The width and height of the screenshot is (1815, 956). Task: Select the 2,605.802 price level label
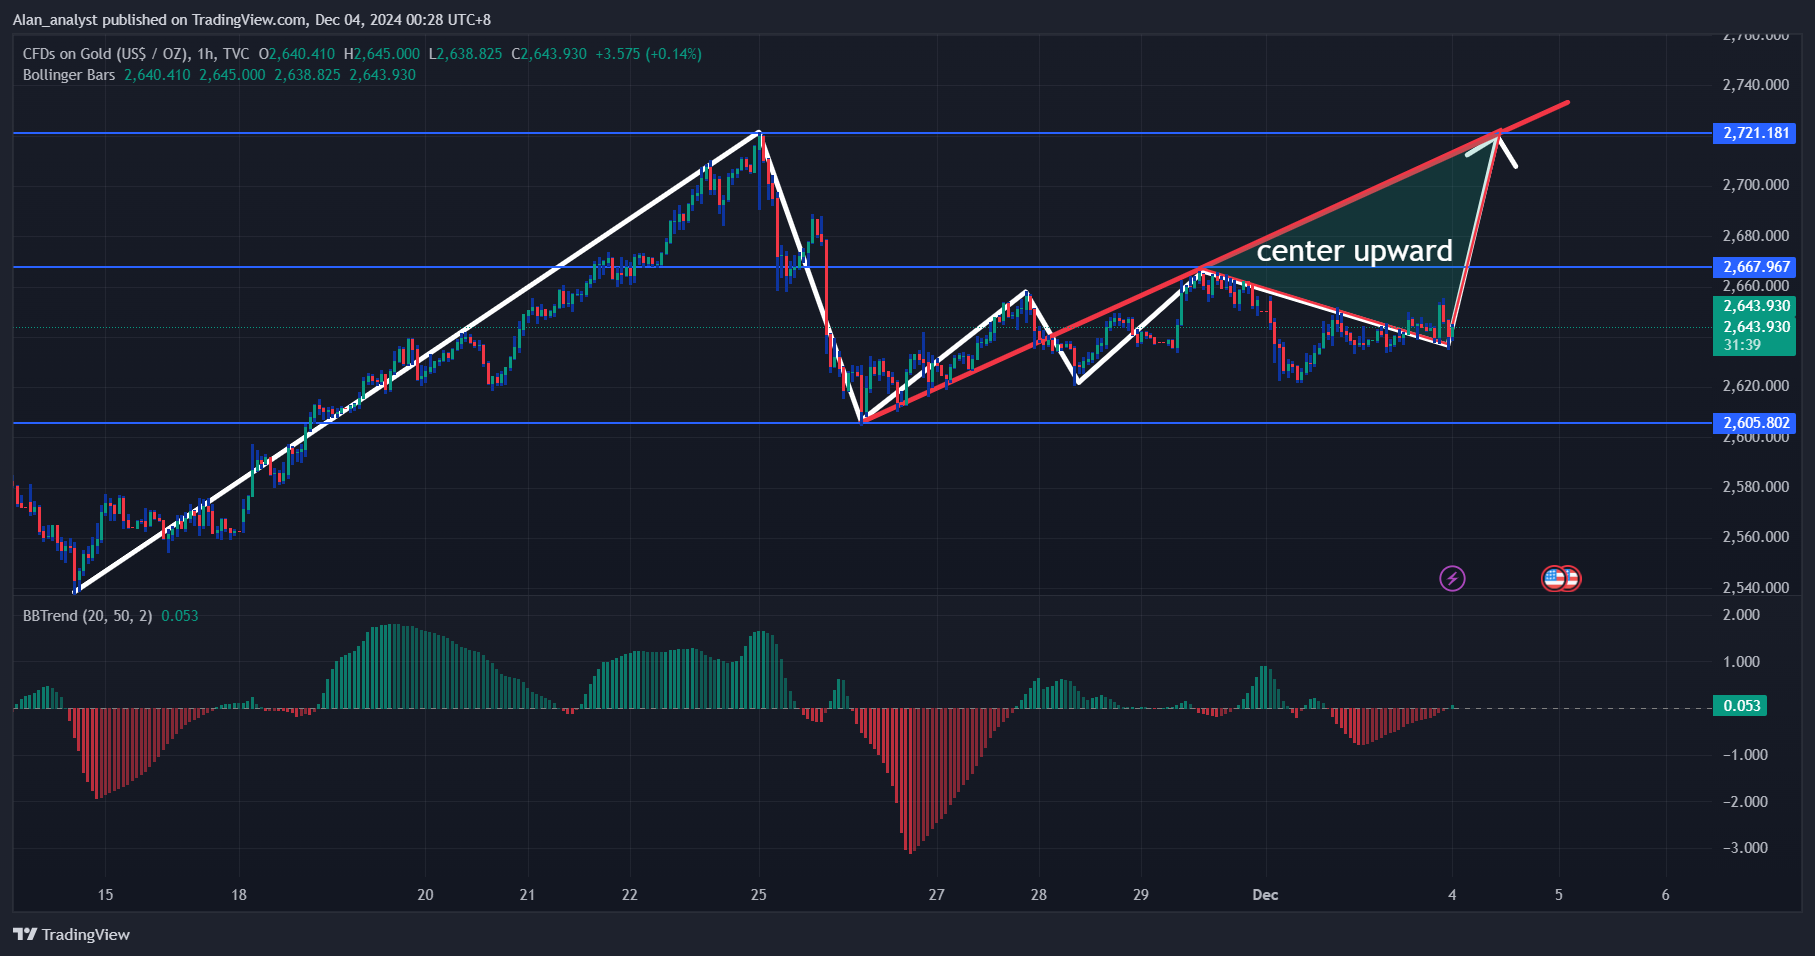point(1755,423)
